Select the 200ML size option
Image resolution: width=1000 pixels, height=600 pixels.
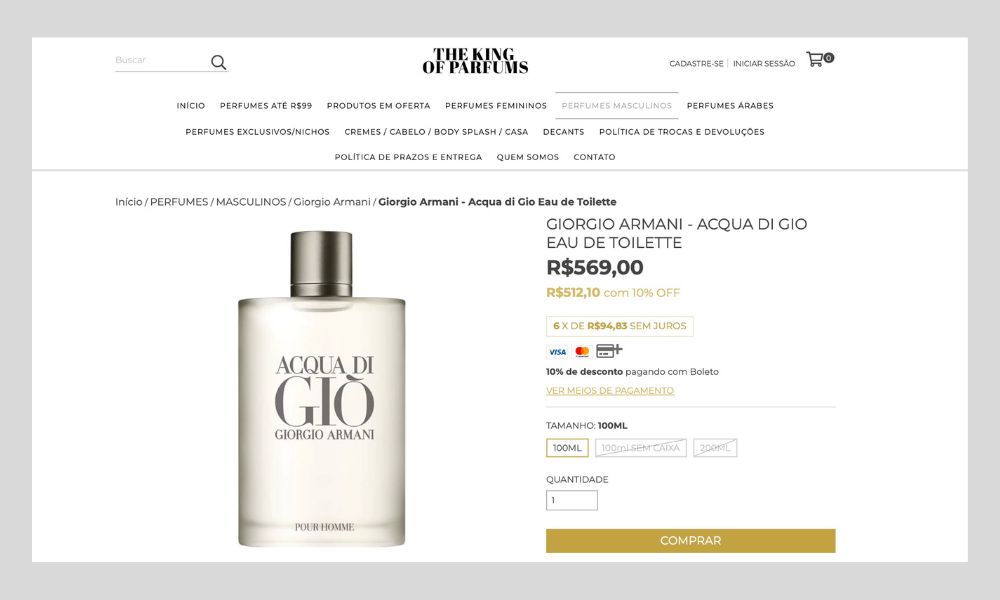[x=715, y=448]
